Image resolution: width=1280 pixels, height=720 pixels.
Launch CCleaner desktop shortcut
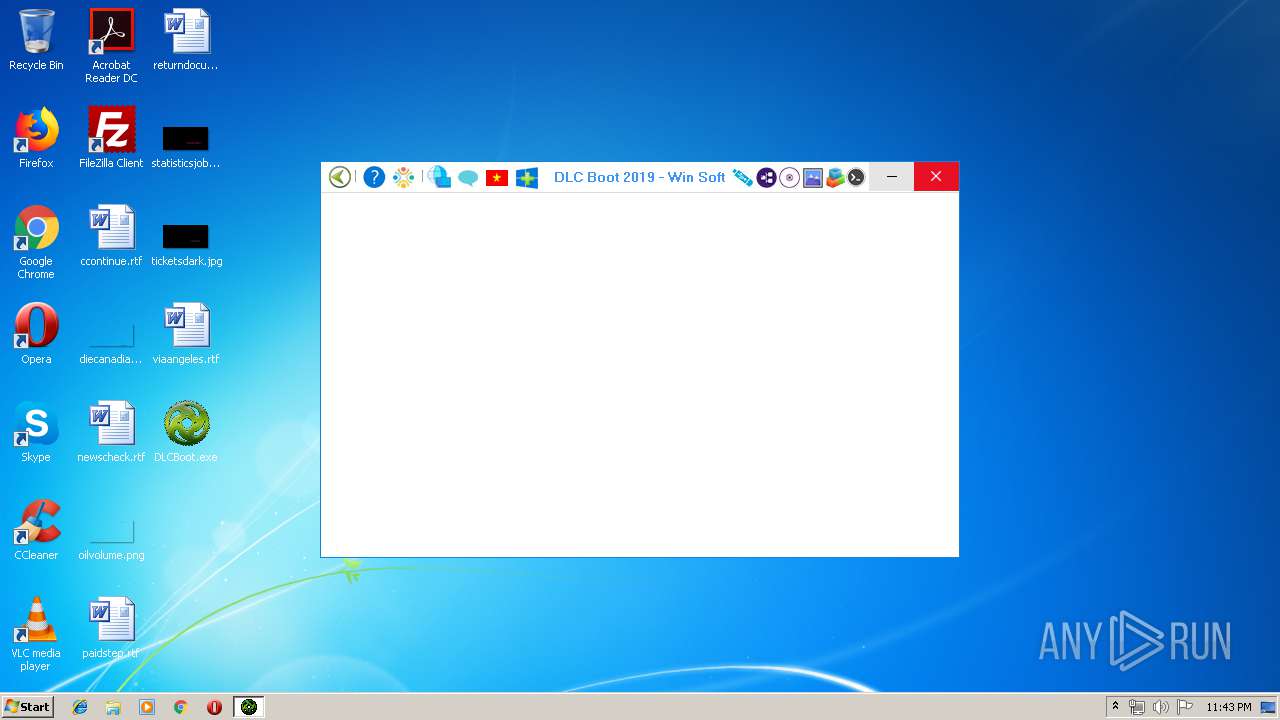pyautogui.click(x=36, y=530)
